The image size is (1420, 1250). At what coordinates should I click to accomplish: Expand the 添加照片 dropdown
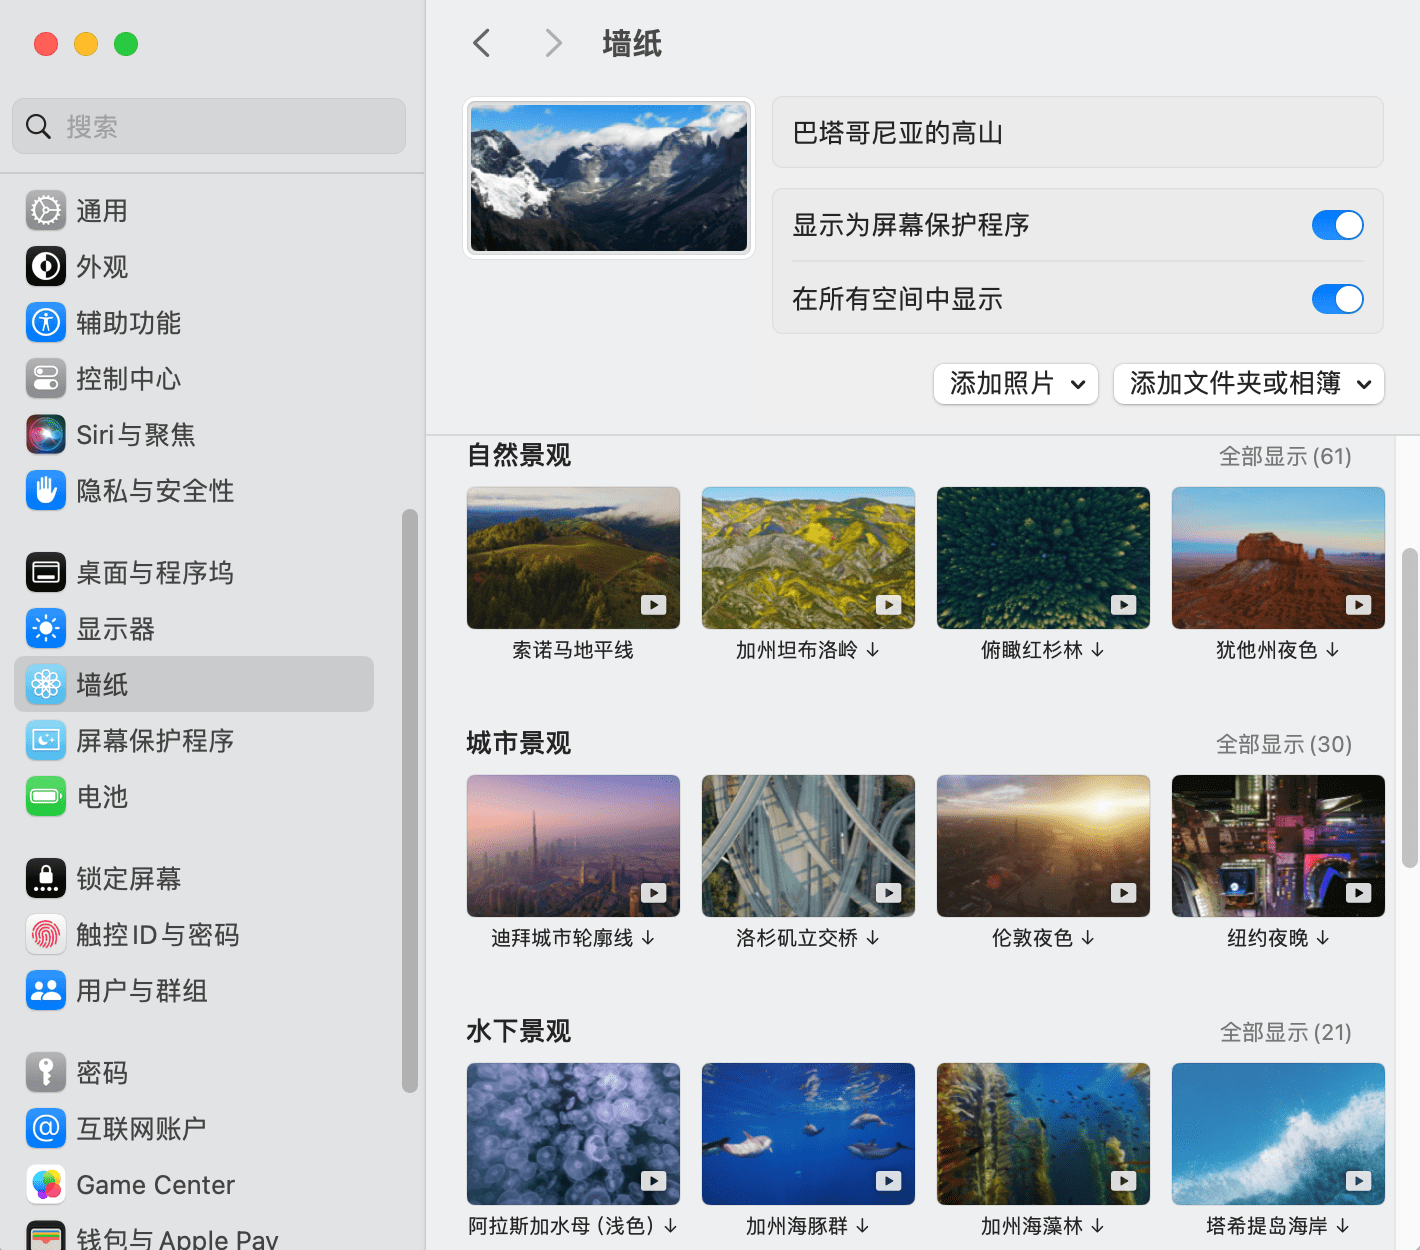pos(1016,384)
